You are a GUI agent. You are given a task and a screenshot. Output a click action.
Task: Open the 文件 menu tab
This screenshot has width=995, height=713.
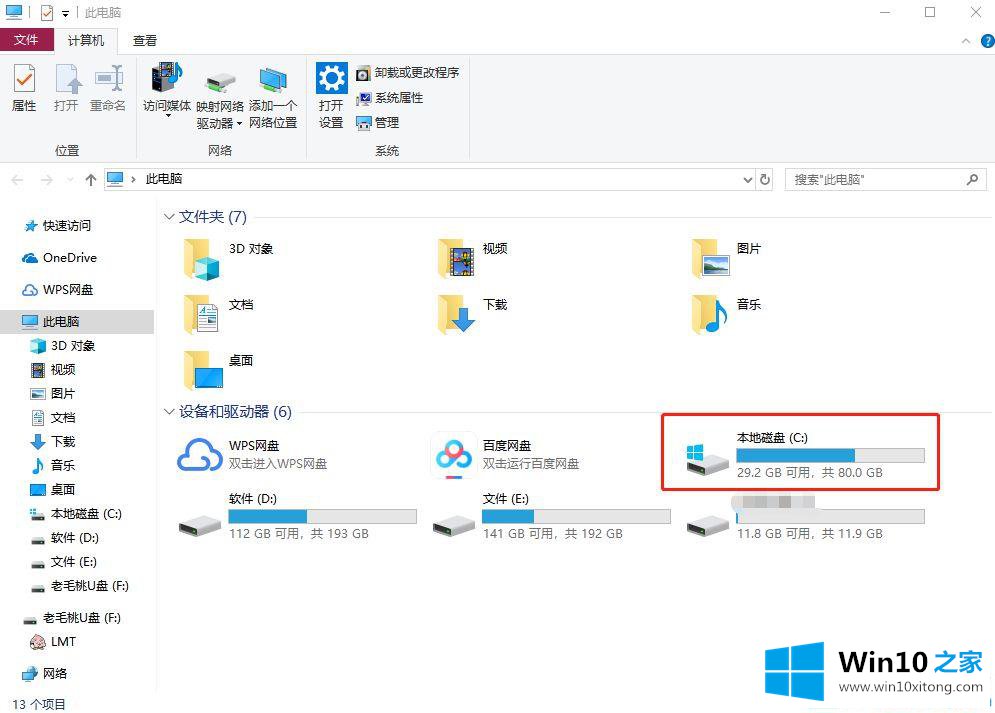(x=27, y=40)
